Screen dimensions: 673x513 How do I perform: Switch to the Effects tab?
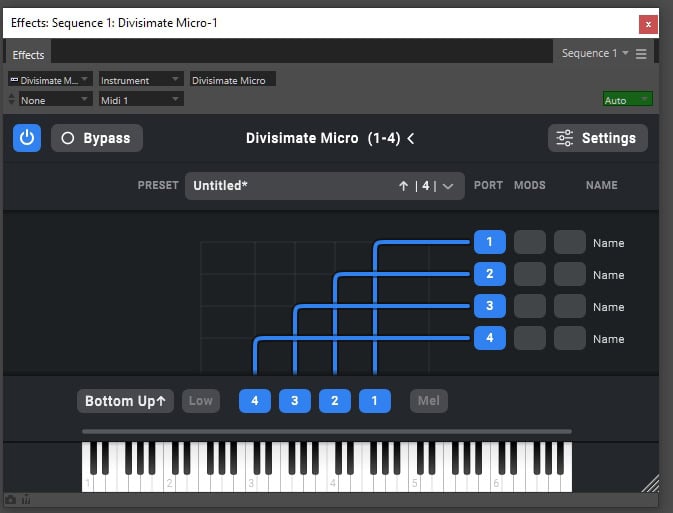click(x=28, y=55)
